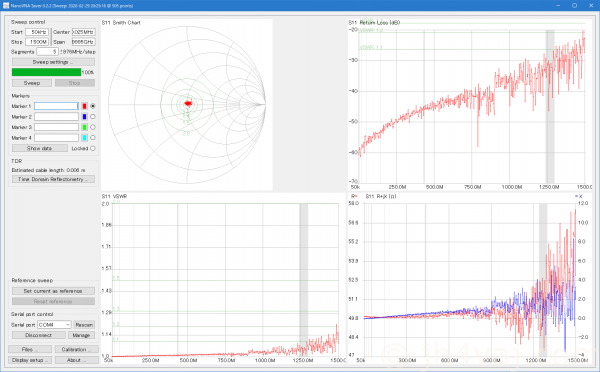The height and width of the screenshot is (372, 600).
Task: Click the Segments input field
Action: pos(47,52)
